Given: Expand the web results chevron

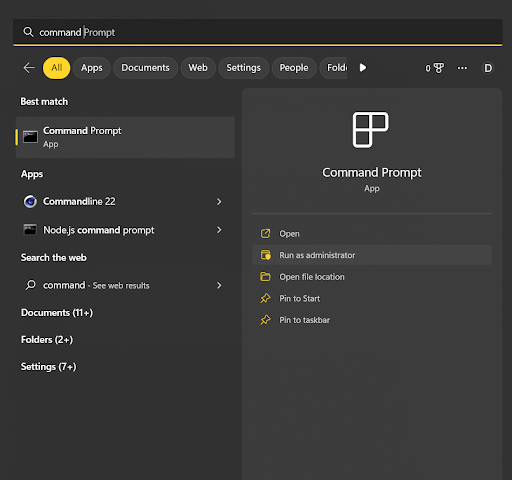Looking at the screenshot, I should pyautogui.click(x=219, y=285).
